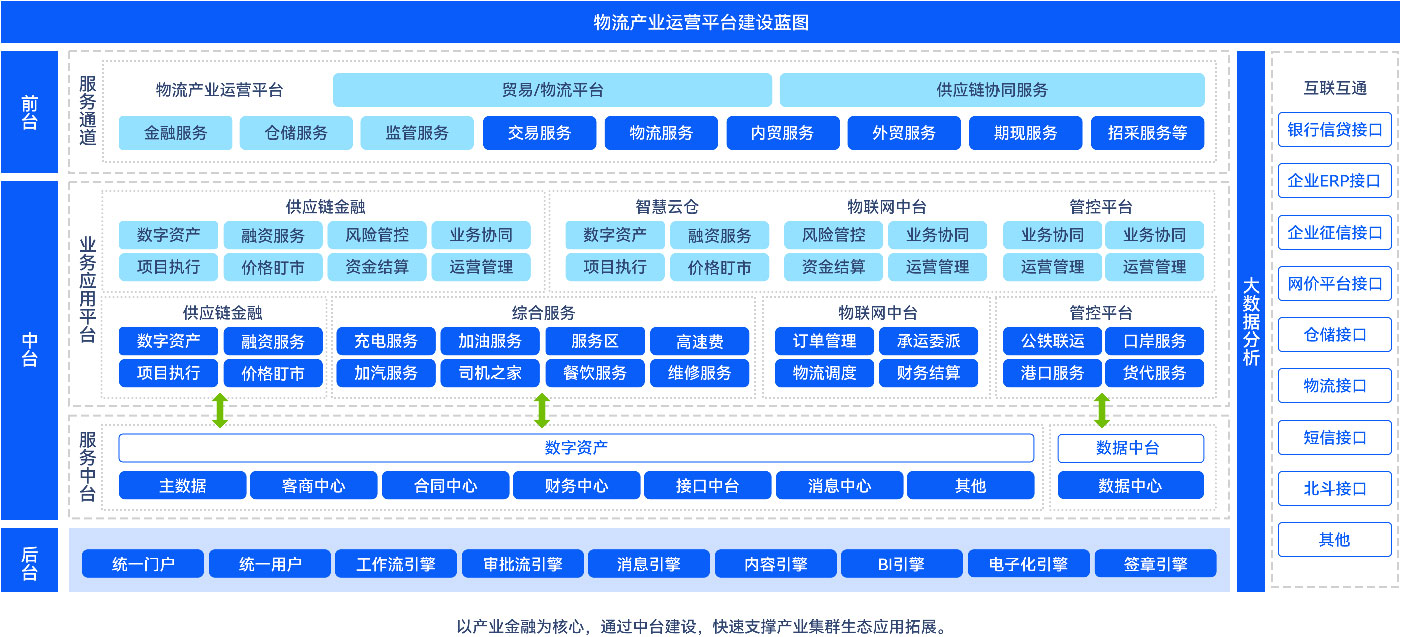Open the 供应链协同服务 block
The height and width of the screenshot is (637, 1401).
992,90
